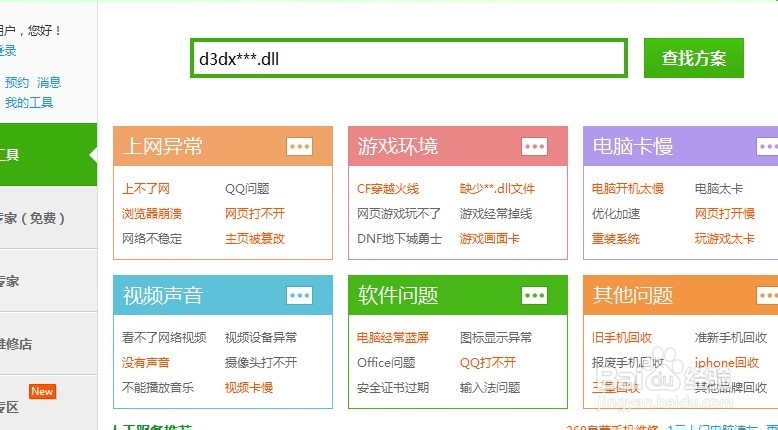Select the 专家（免费）sidebar tab
The image size is (778, 430).
tap(48, 218)
